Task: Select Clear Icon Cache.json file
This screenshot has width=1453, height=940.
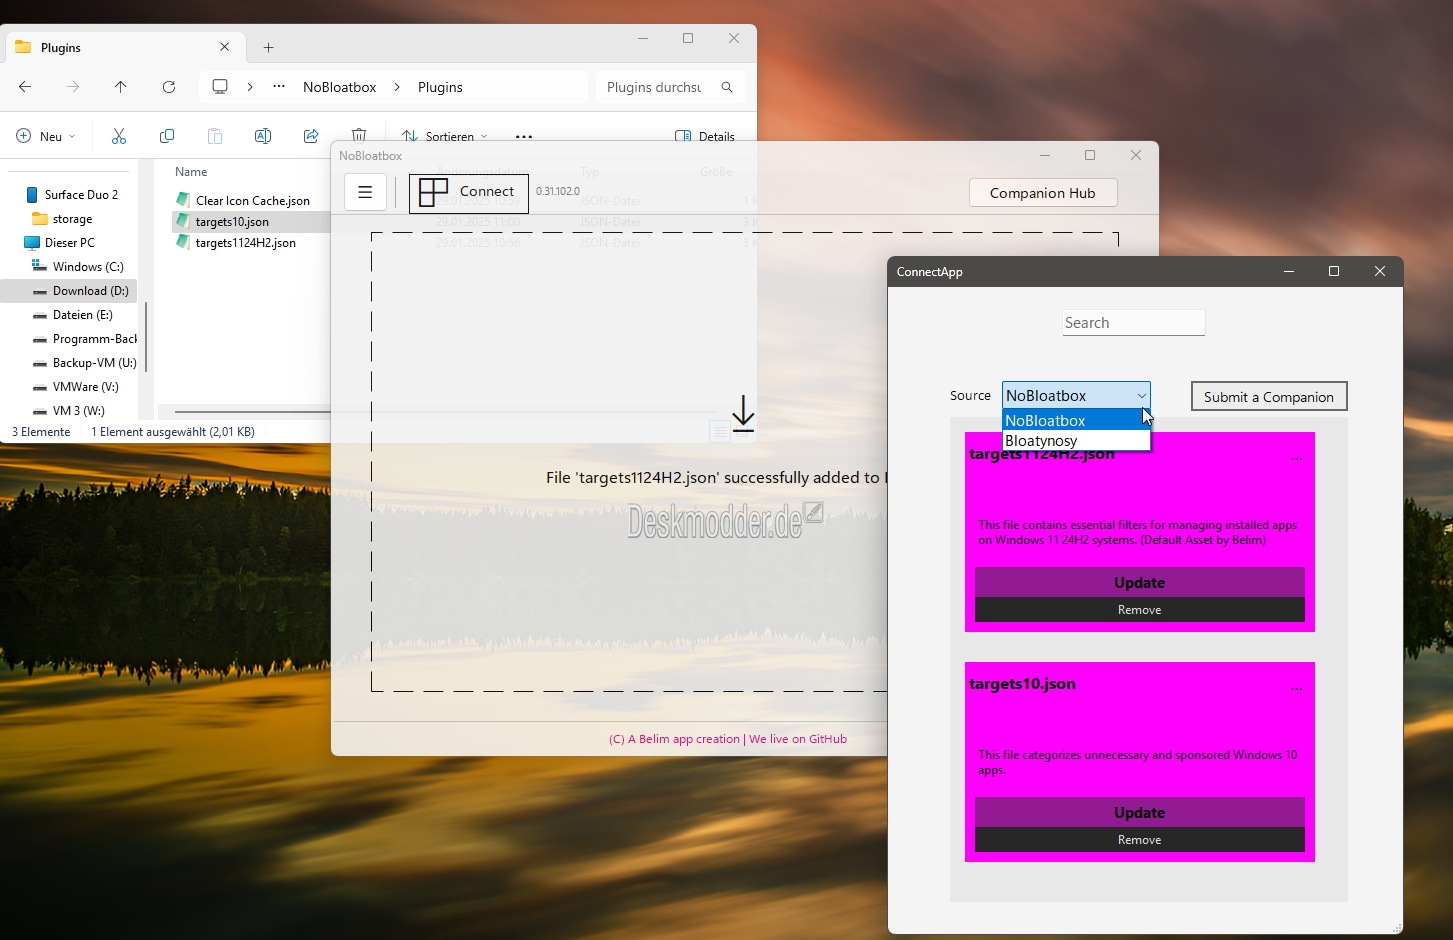Action: [x=252, y=201]
